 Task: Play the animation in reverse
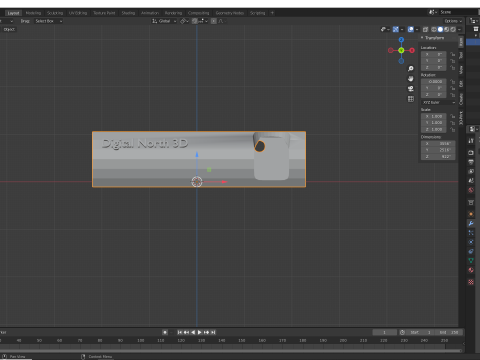point(193,332)
